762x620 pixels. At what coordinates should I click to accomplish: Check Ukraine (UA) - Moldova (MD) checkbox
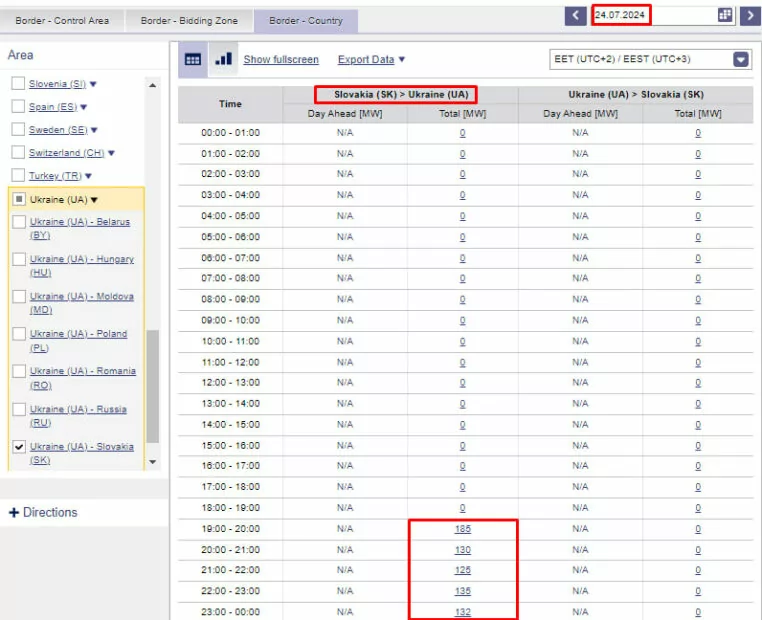[x=19, y=296]
